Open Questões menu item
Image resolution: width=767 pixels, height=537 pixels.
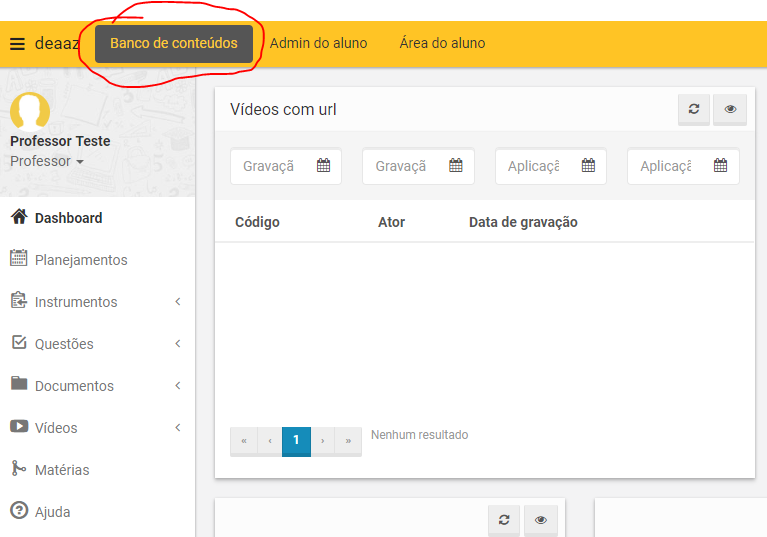(x=64, y=344)
